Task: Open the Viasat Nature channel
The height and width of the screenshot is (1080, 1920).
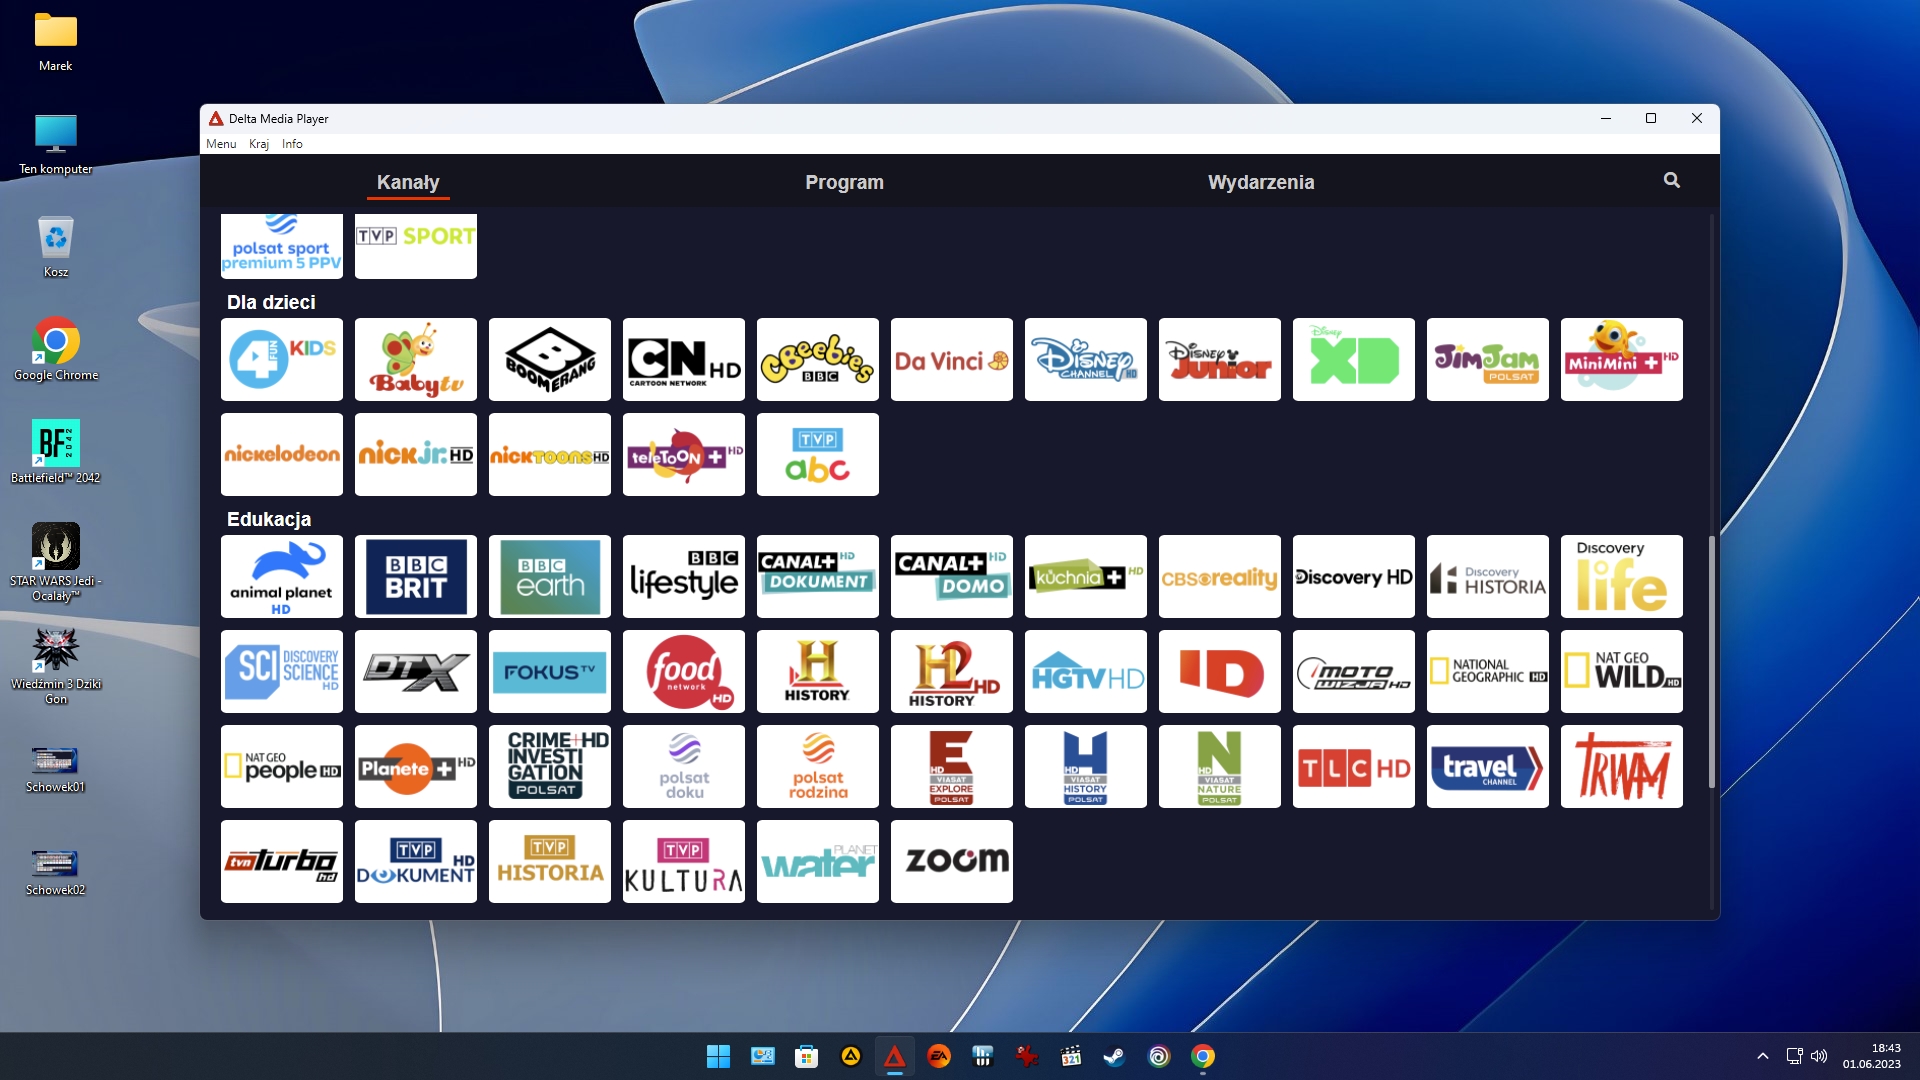Action: [1220, 767]
